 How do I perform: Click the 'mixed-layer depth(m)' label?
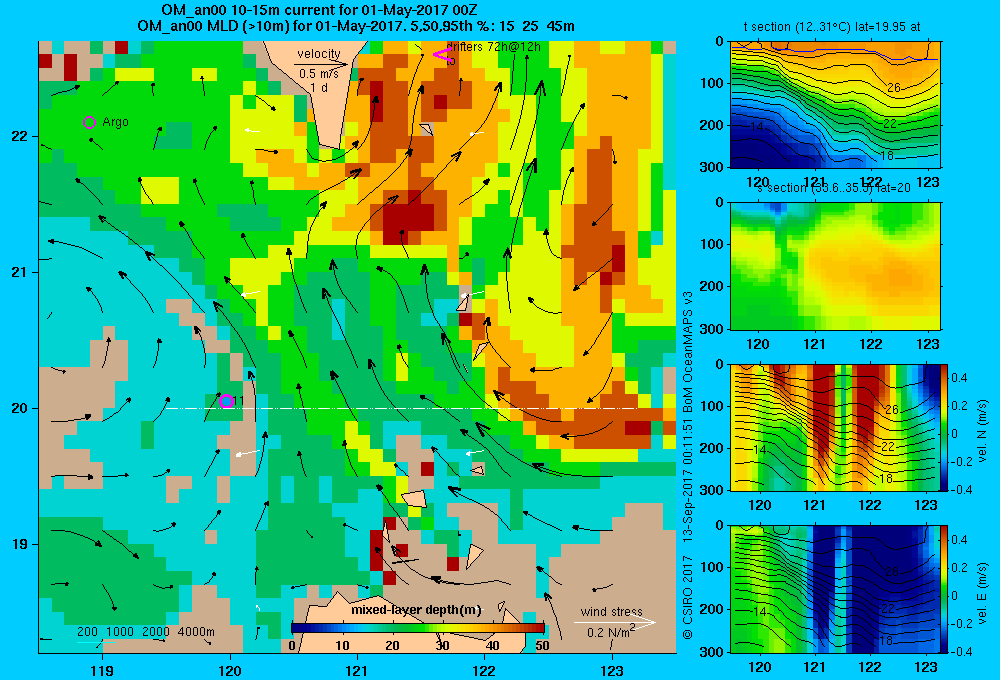point(416,610)
